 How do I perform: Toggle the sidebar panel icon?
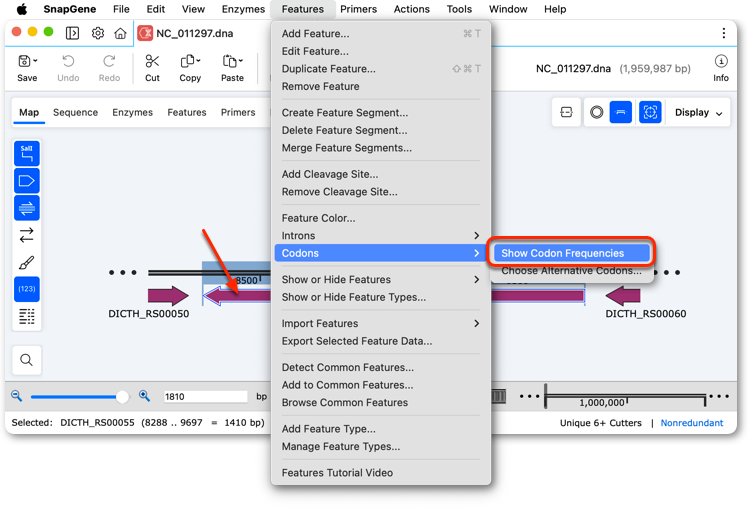(73, 33)
